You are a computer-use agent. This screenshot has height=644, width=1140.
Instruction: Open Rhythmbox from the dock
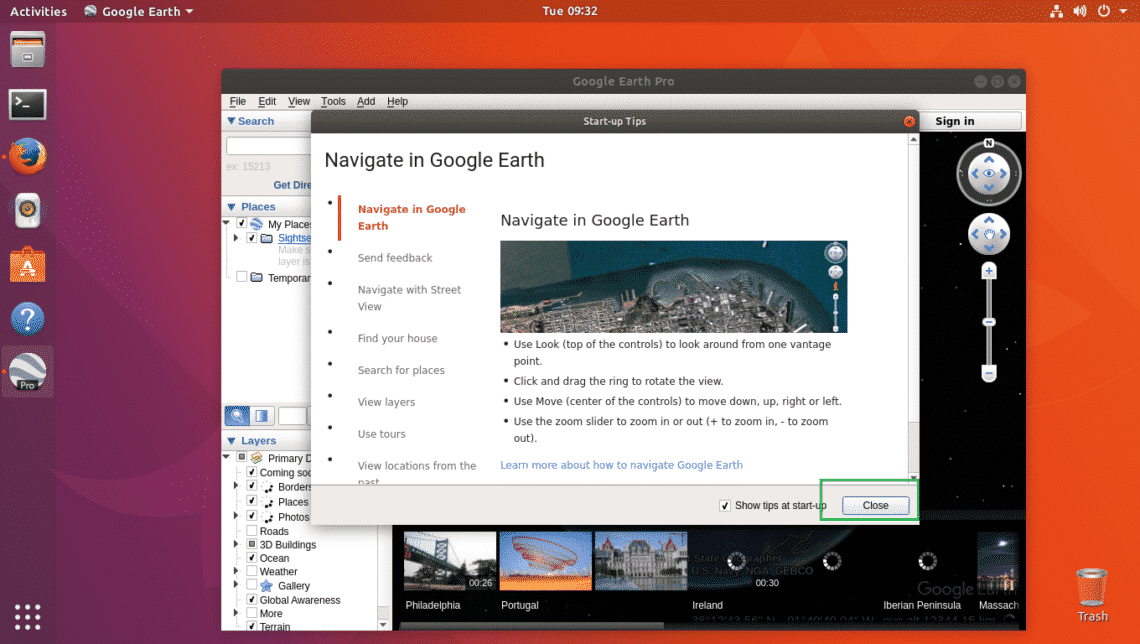(x=28, y=211)
